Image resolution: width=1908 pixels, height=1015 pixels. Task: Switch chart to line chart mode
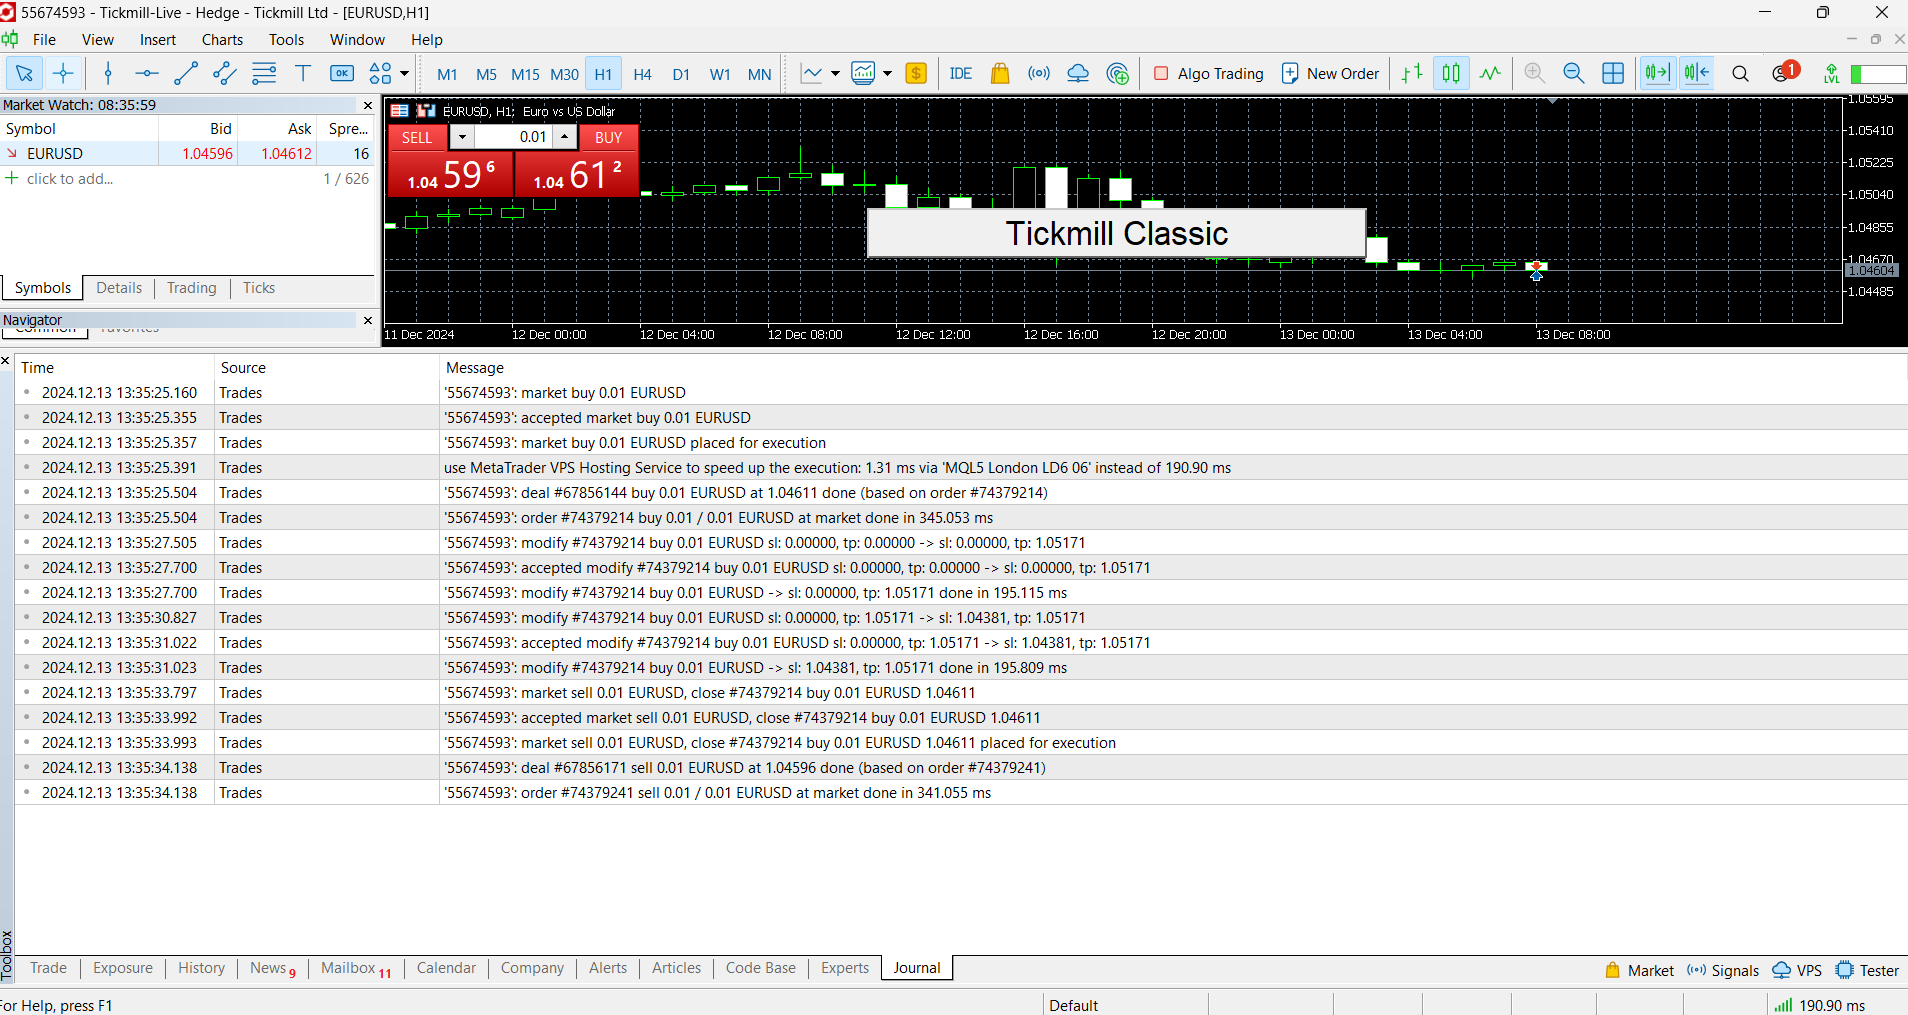pyautogui.click(x=1490, y=73)
